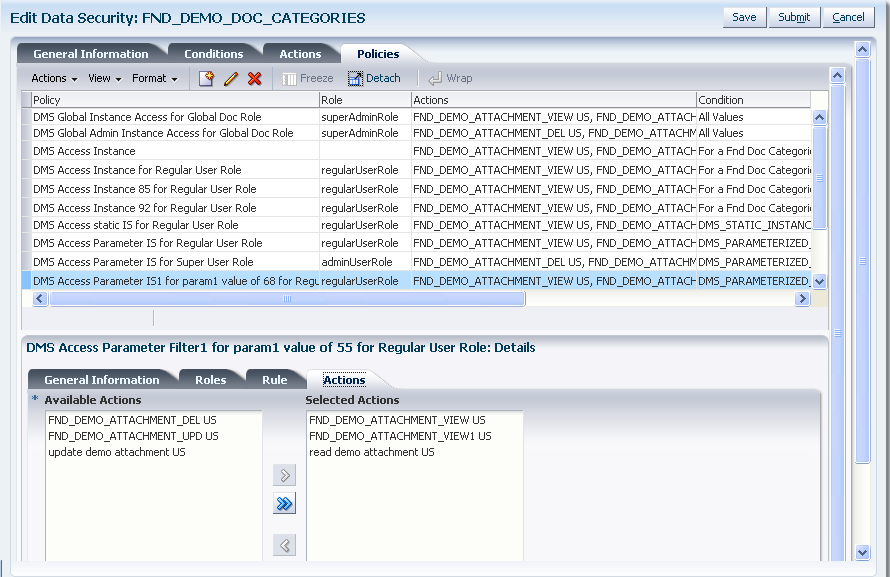The image size is (890, 577).
Task: Select the Policies tab
Action: pyautogui.click(x=378, y=54)
